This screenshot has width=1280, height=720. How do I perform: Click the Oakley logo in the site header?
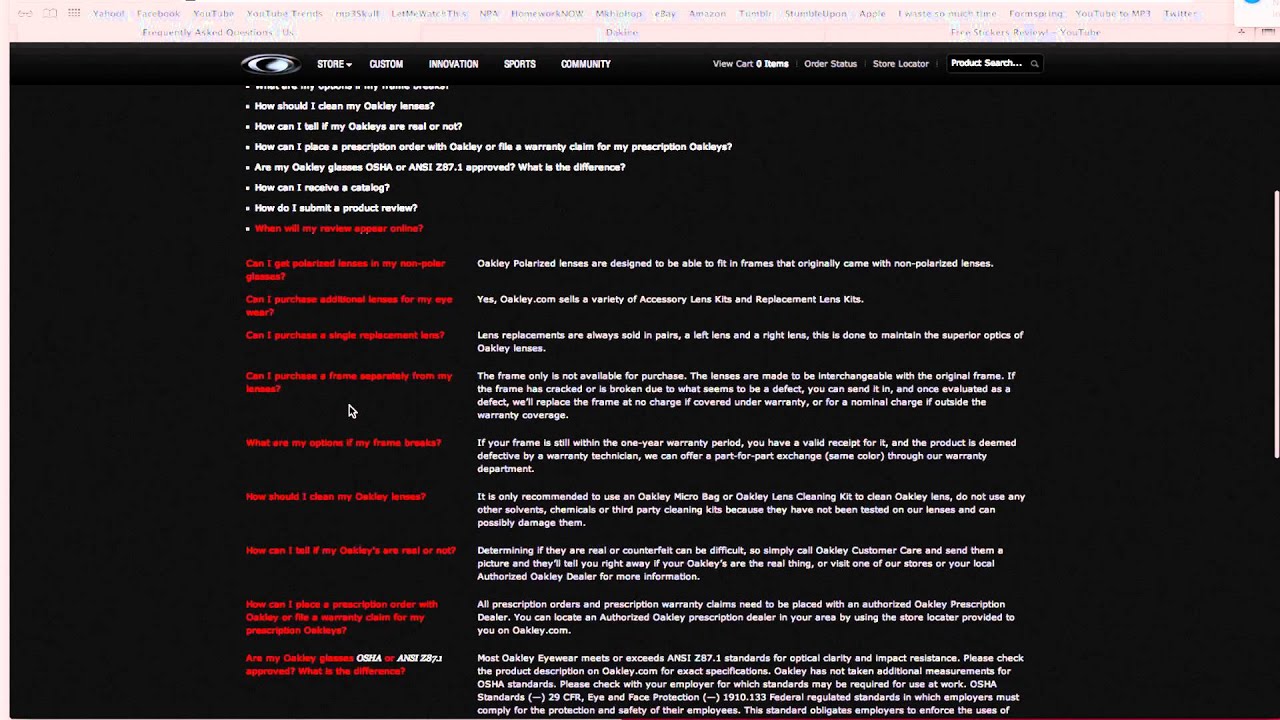coord(270,64)
